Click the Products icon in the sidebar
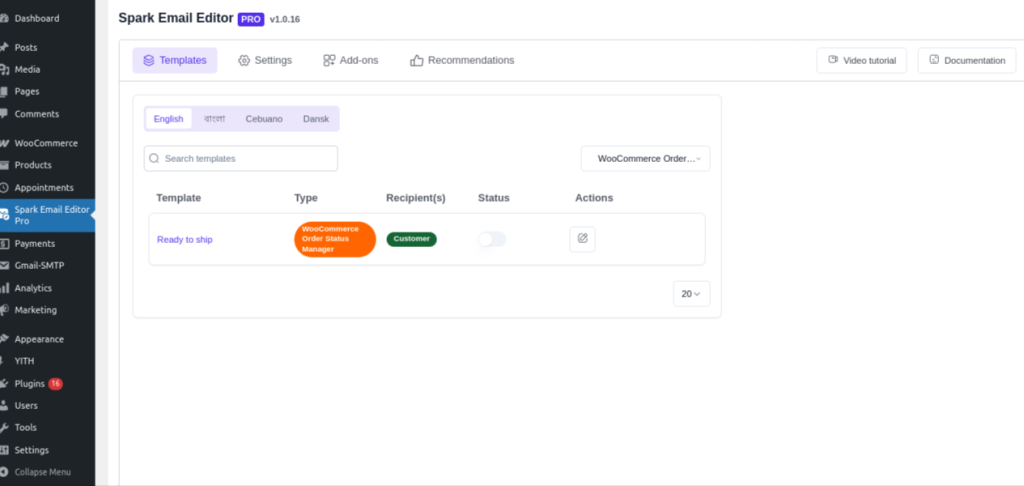1024x486 pixels. [x=4, y=165]
